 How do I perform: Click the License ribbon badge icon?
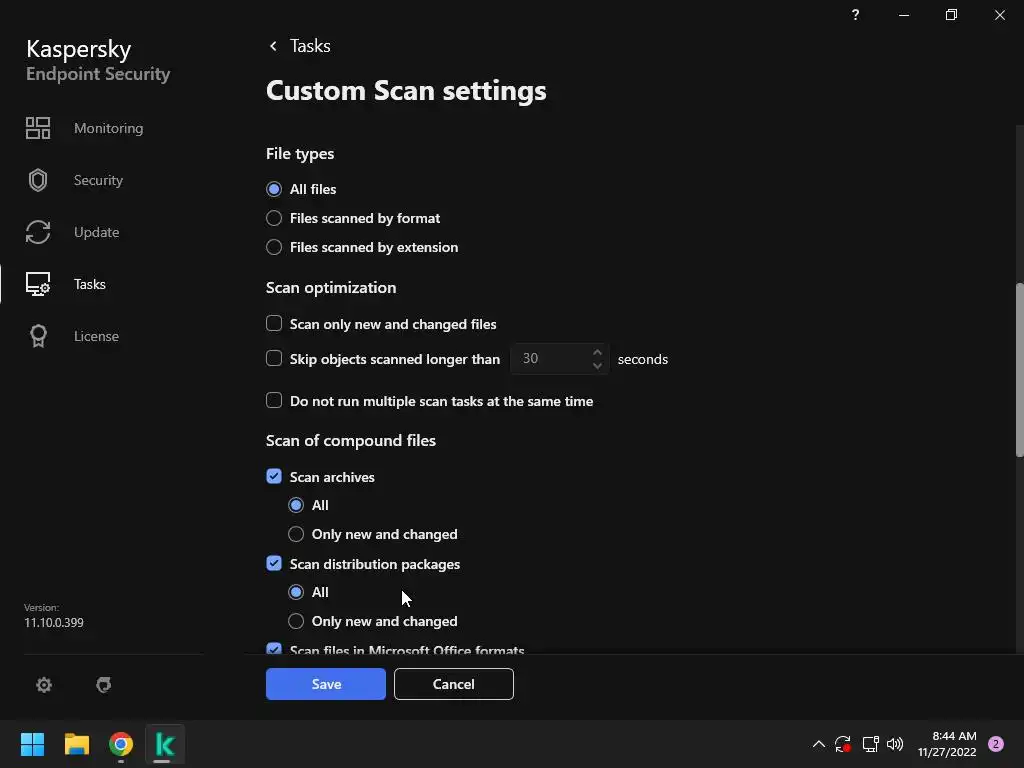pos(38,336)
